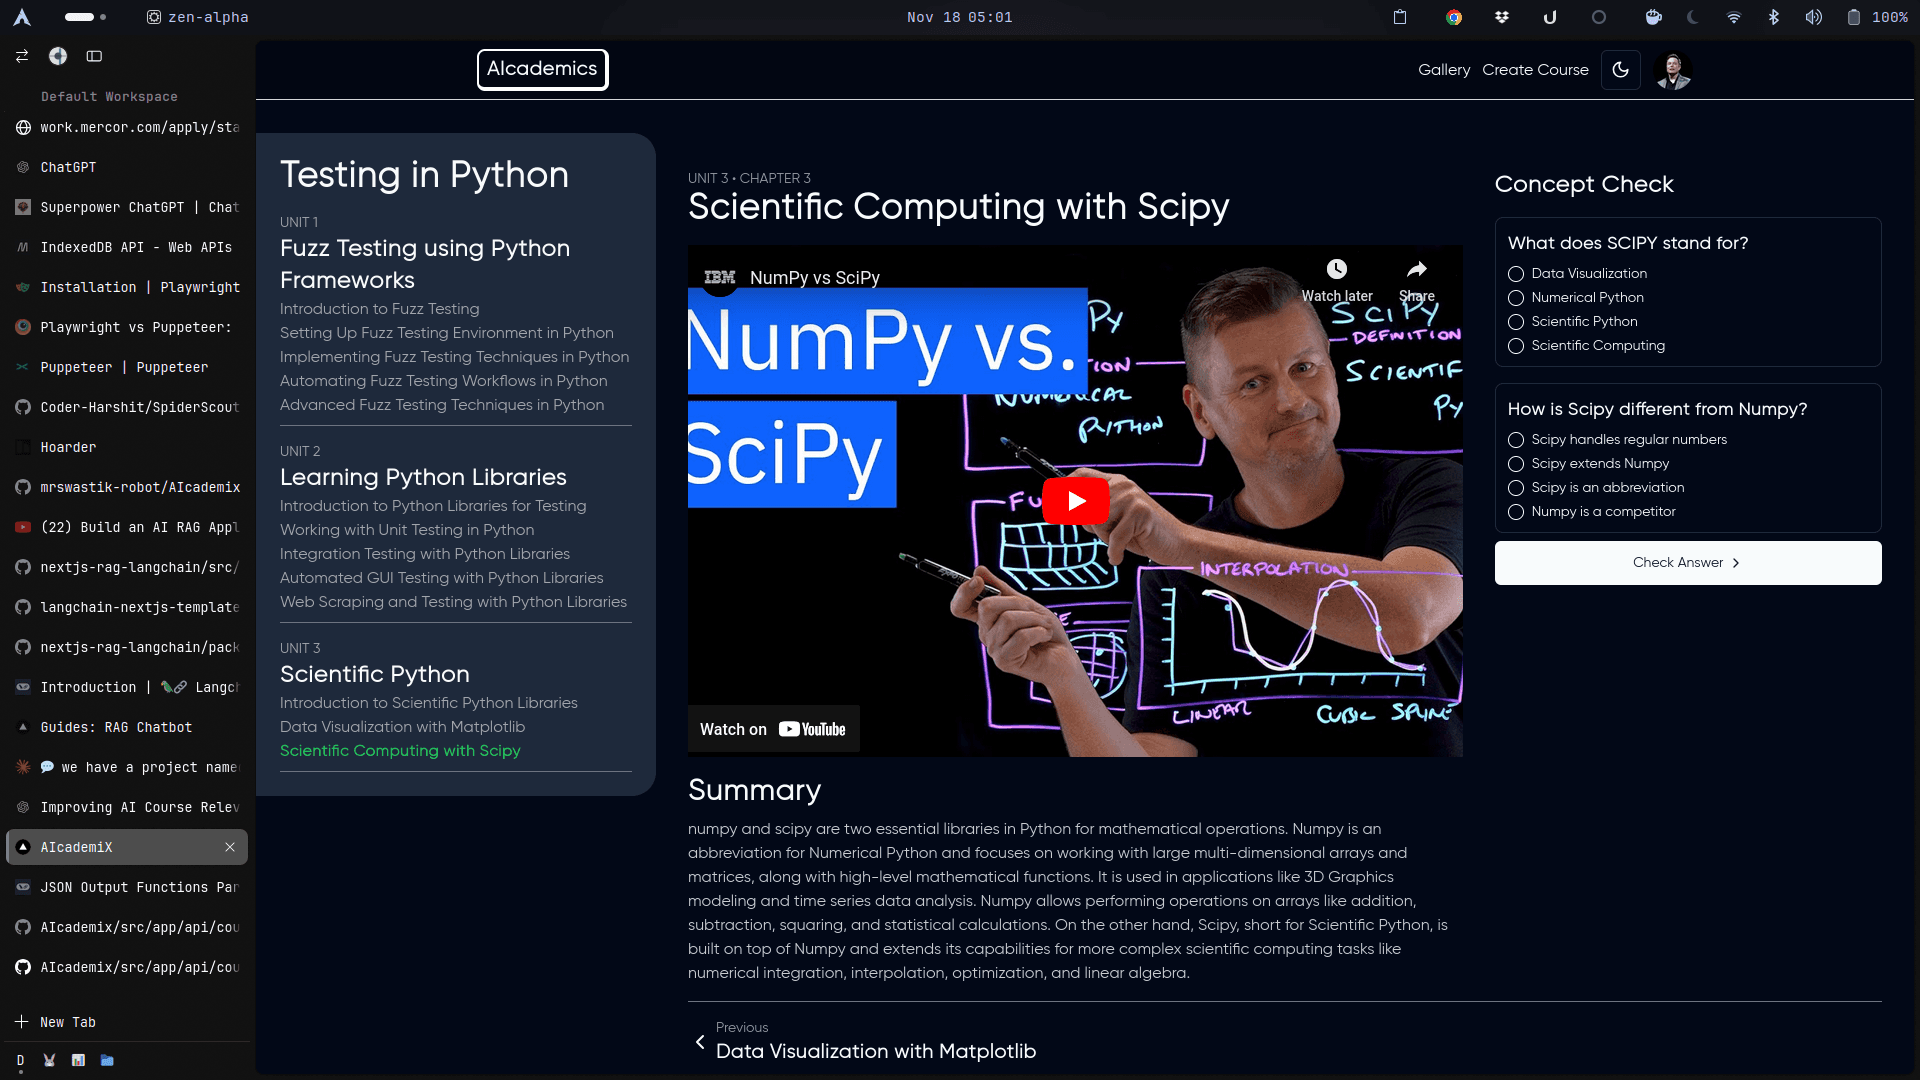Select the Scientific Python radio option
1920x1080 pixels.
click(x=1516, y=322)
